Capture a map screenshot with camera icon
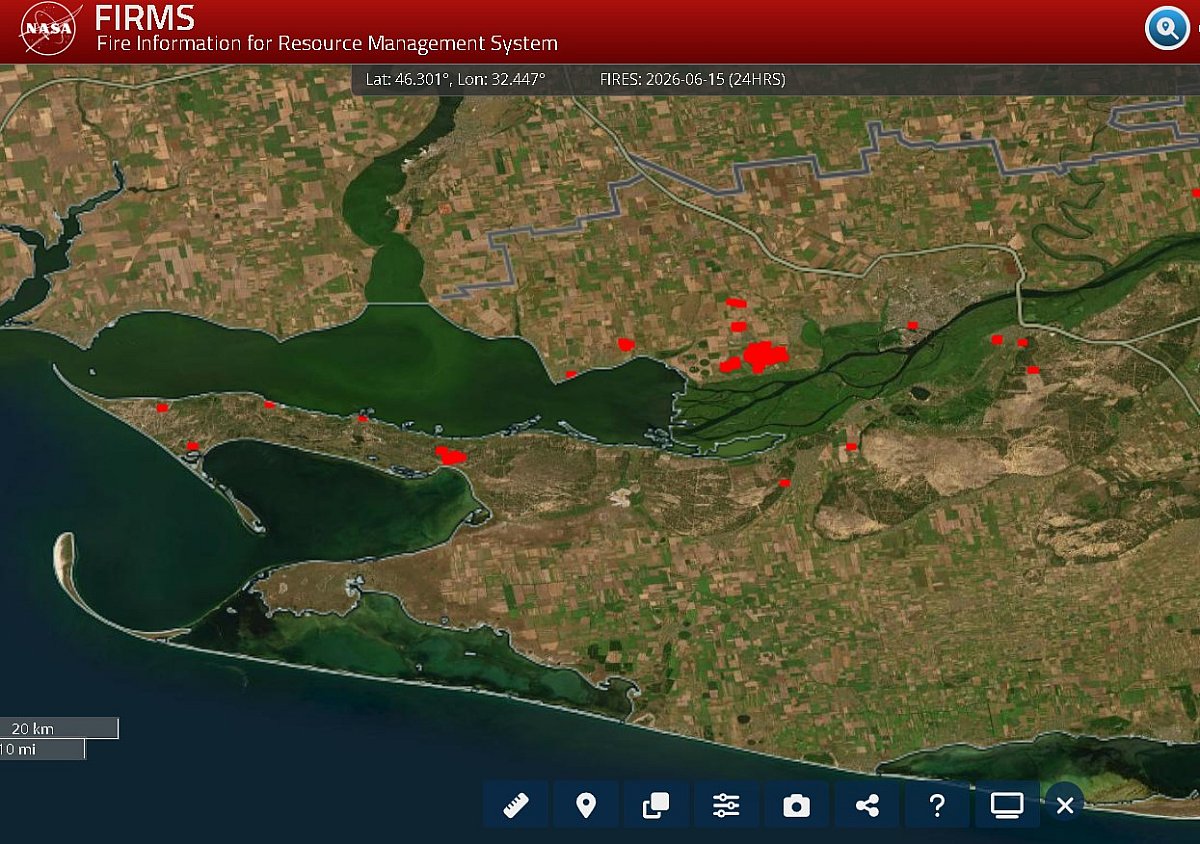1200x844 pixels. (796, 805)
